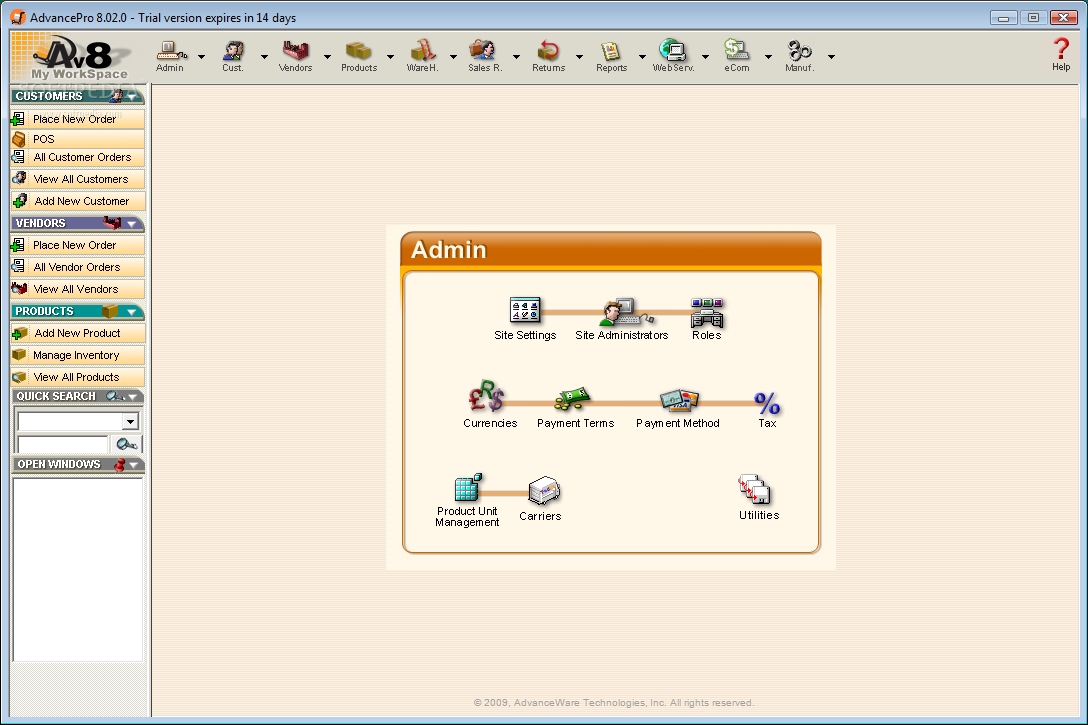The image size is (1088, 725).
Task: Click Place New Order under Vendors
Action: click(78, 245)
